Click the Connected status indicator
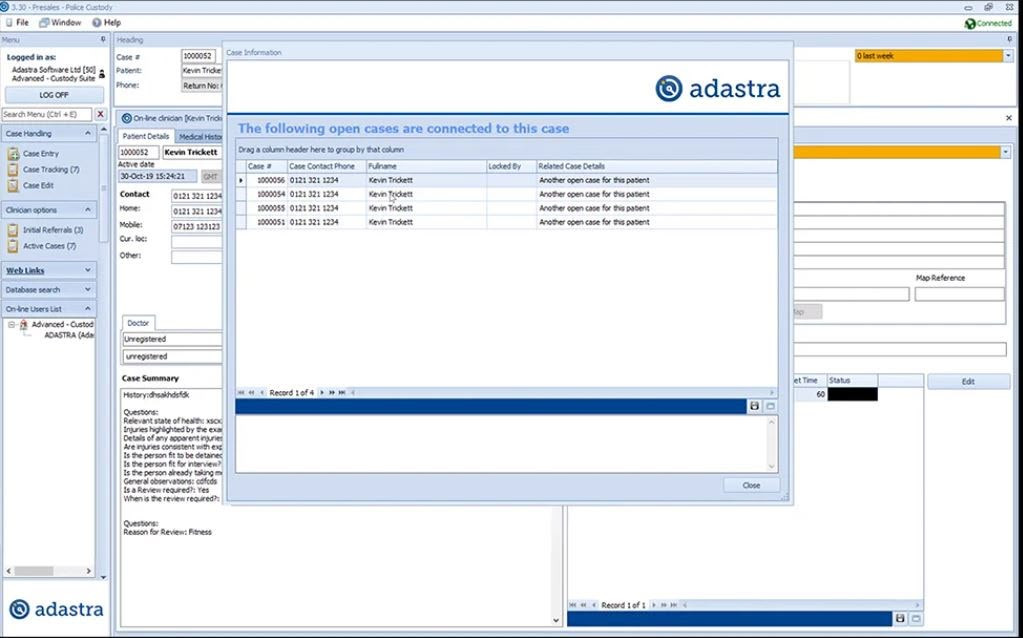This screenshot has width=1023, height=638. [x=988, y=23]
